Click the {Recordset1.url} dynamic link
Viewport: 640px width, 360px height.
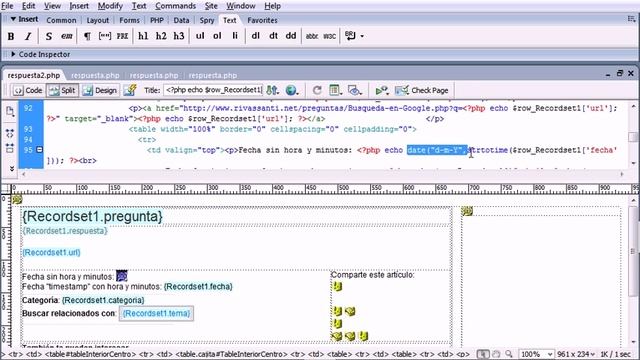(x=51, y=252)
